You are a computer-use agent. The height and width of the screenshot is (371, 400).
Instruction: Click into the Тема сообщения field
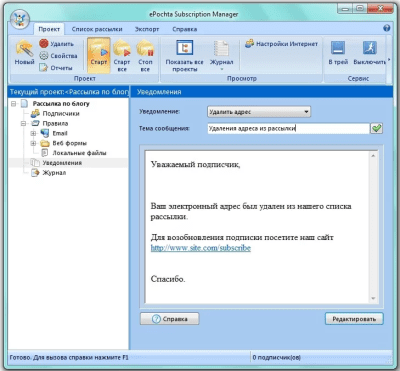[x=288, y=128]
